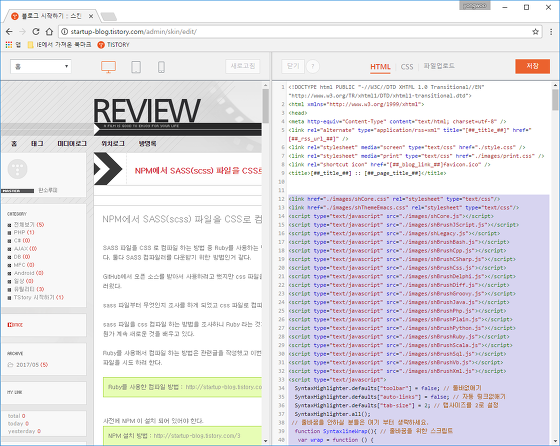Switch to the HTML tab

click(380, 67)
